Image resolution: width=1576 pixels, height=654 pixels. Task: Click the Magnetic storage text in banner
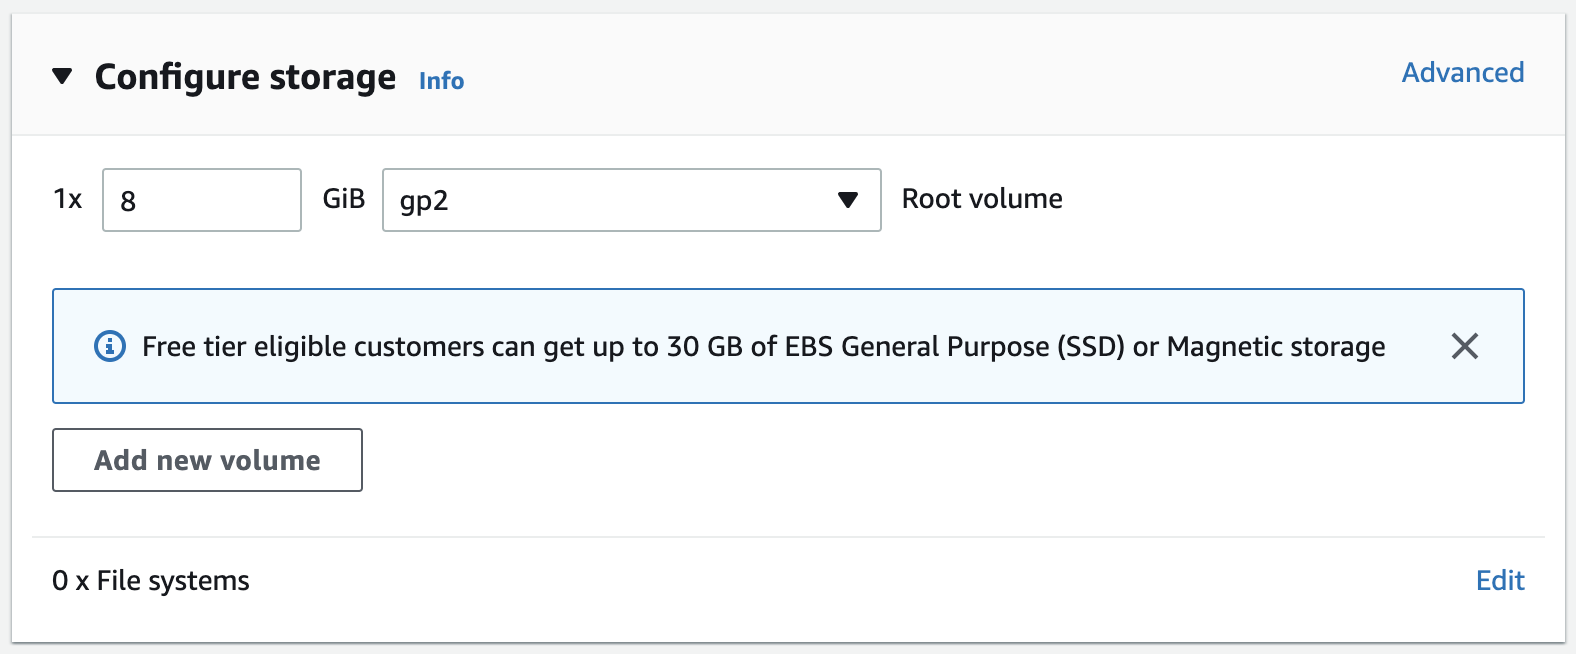1276,347
